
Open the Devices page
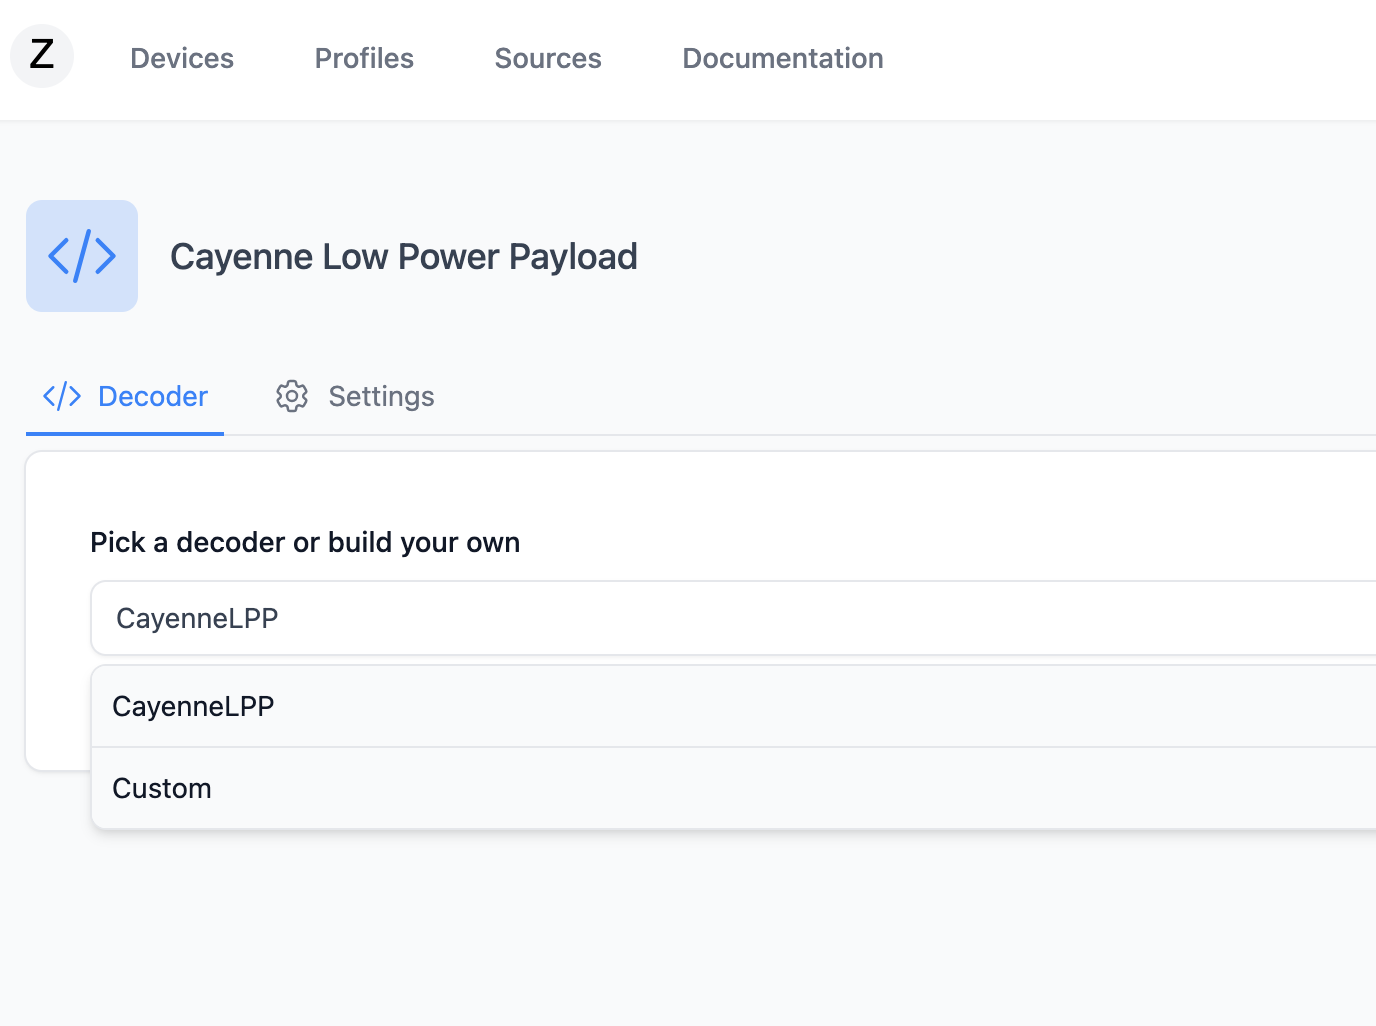(182, 58)
